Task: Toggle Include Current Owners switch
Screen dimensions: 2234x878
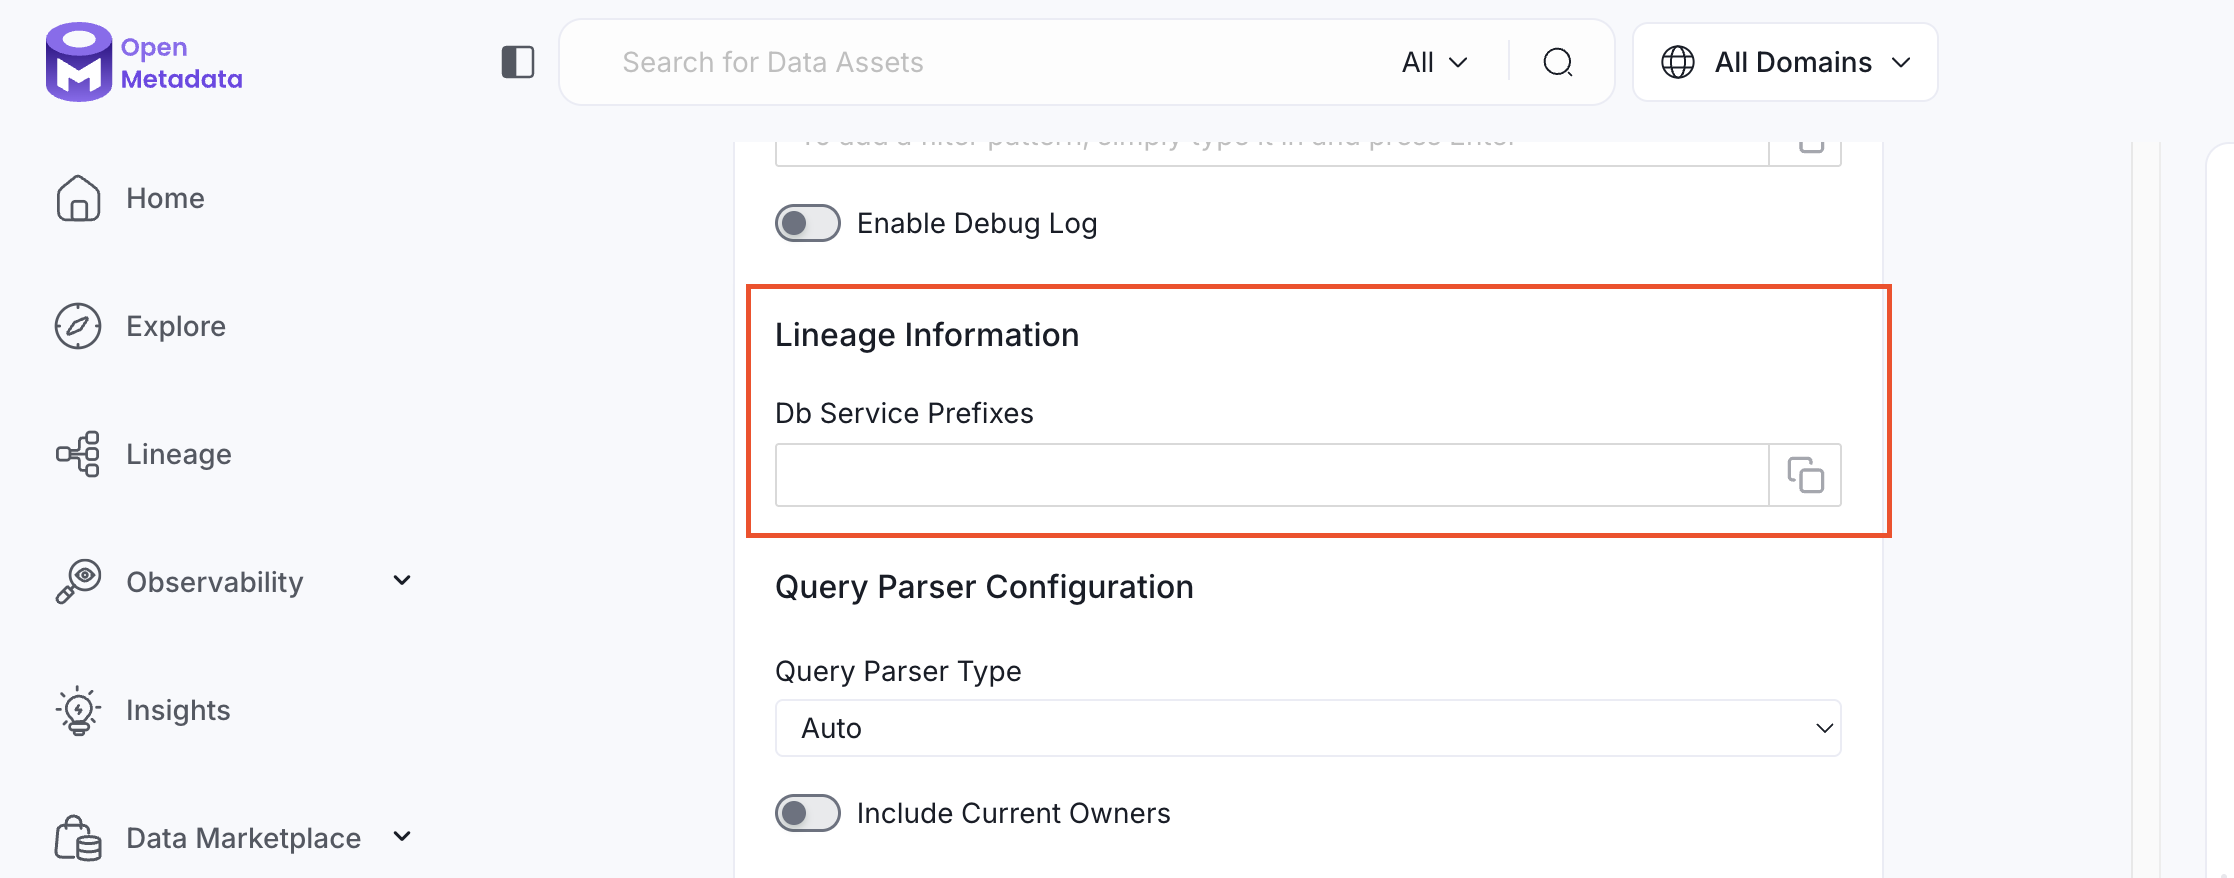Action: pyautogui.click(x=808, y=813)
